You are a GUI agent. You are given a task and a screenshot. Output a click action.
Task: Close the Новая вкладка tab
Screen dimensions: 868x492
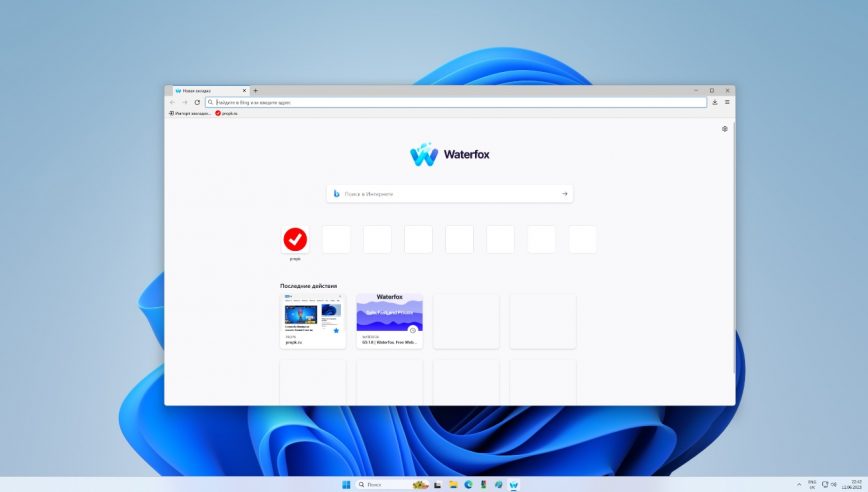244,91
